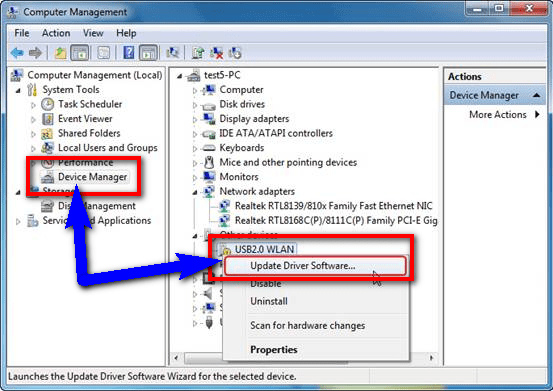Open the File menu
This screenshot has width=553, height=391.
tap(22, 33)
